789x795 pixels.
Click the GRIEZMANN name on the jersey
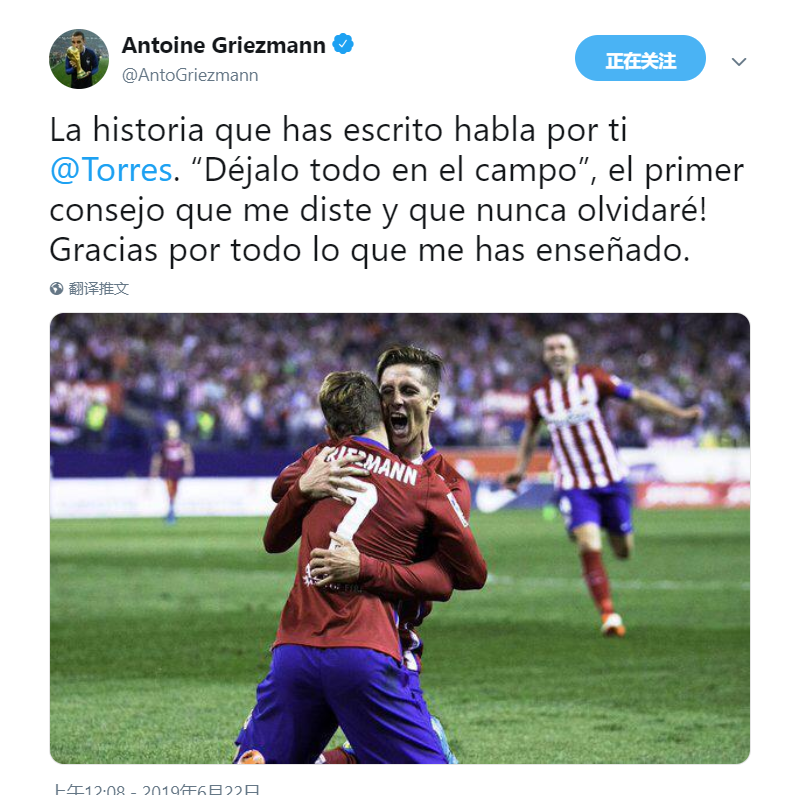click(373, 465)
